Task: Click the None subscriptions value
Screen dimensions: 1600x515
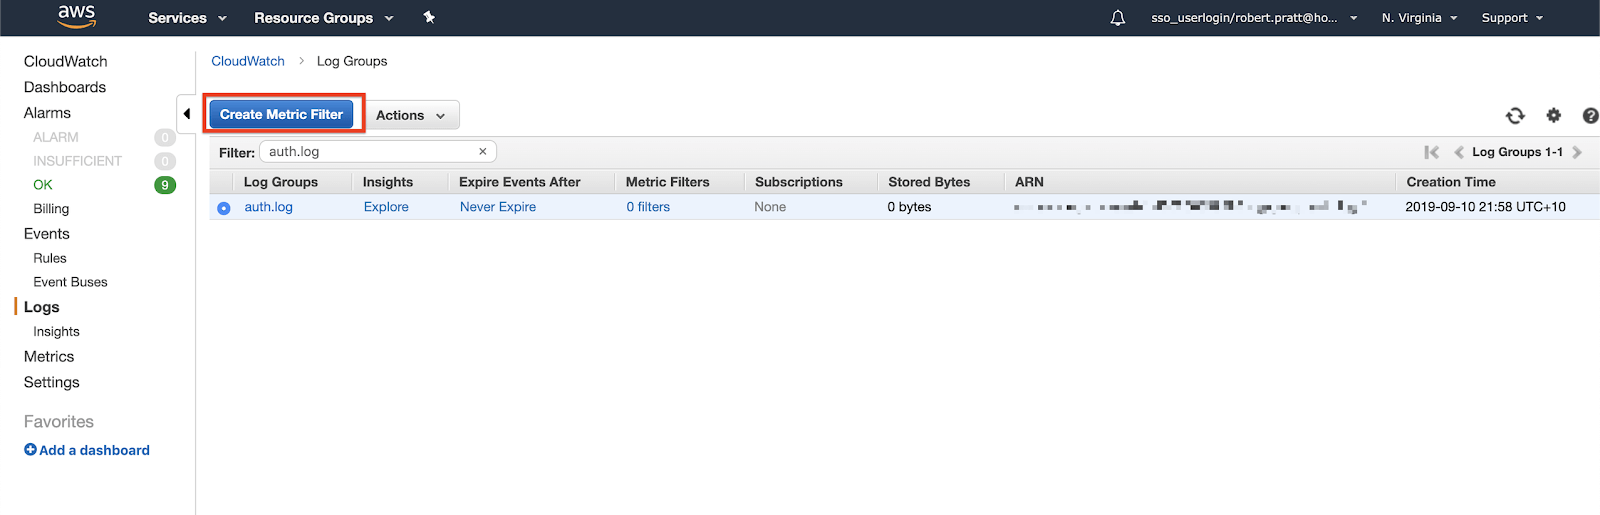Action: [770, 207]
